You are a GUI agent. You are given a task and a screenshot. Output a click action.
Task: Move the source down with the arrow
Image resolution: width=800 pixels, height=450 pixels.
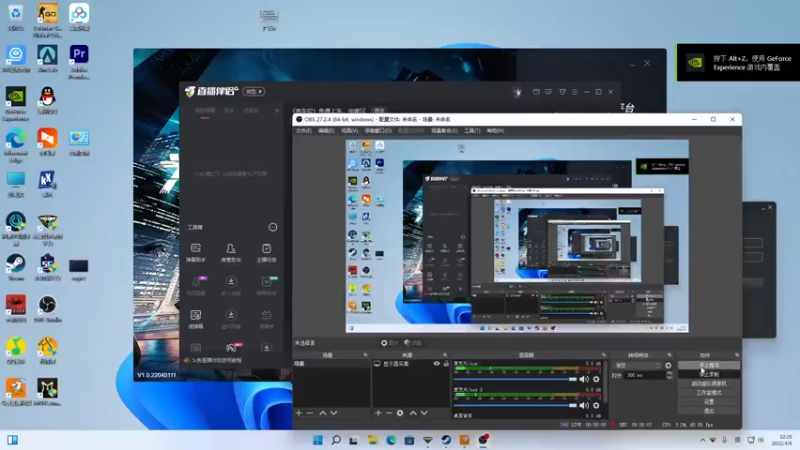[424, 413]
